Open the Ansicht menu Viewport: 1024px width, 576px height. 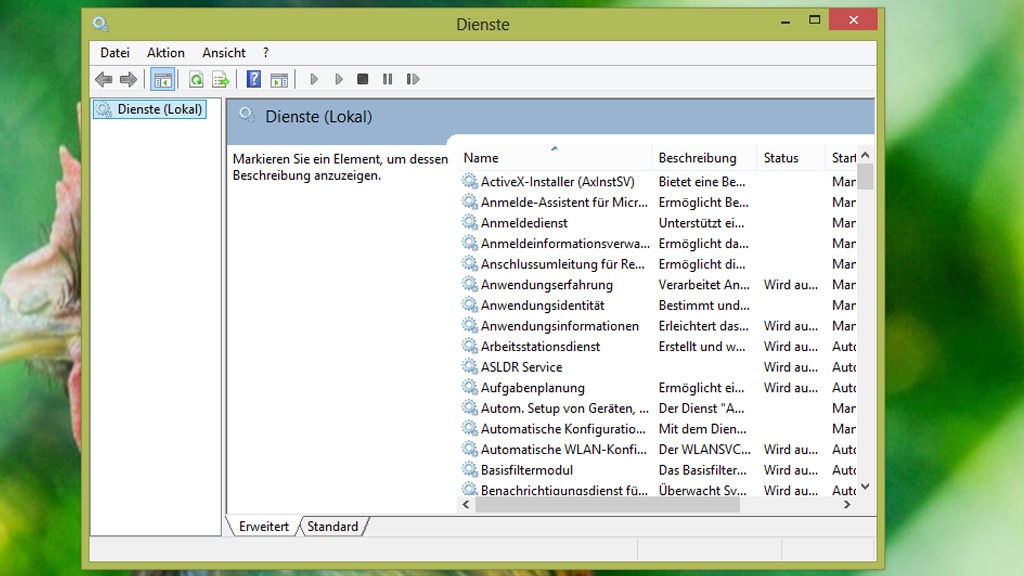(223, 52)
